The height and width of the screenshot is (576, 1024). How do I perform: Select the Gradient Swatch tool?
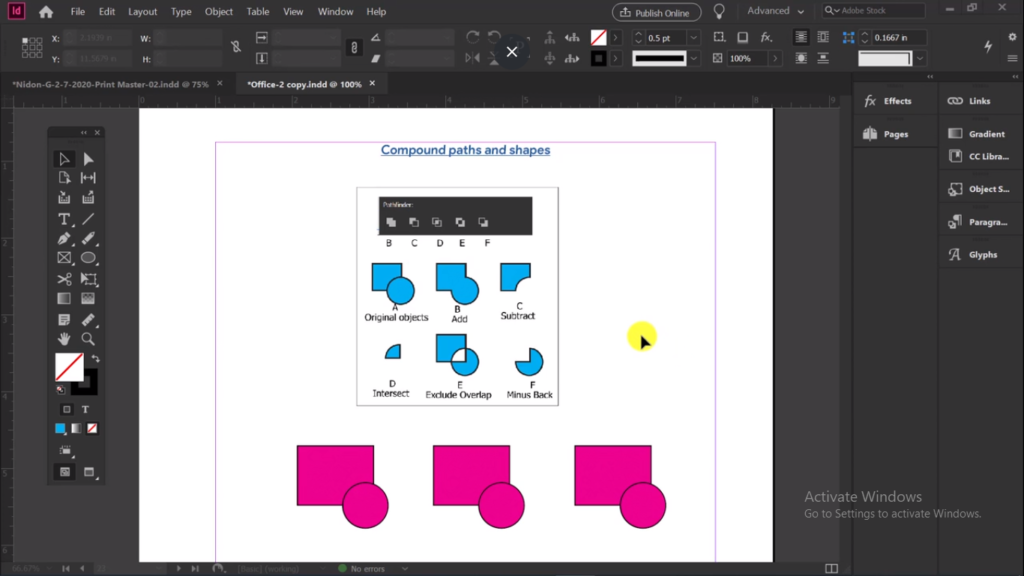pos(64,299)
